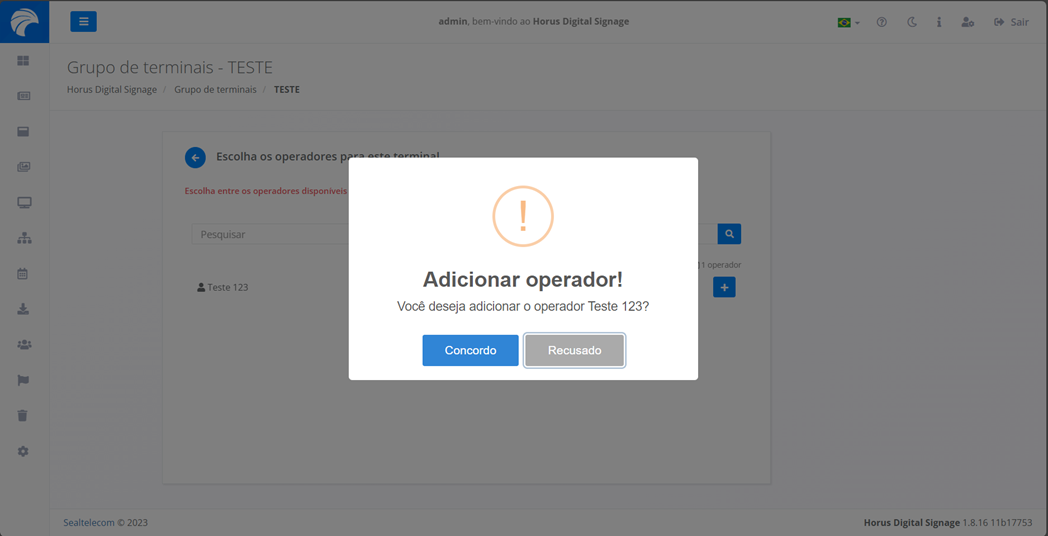Click the Grupo de terminais breadcrumb
1048x536 pixels.
pos(215,89)
